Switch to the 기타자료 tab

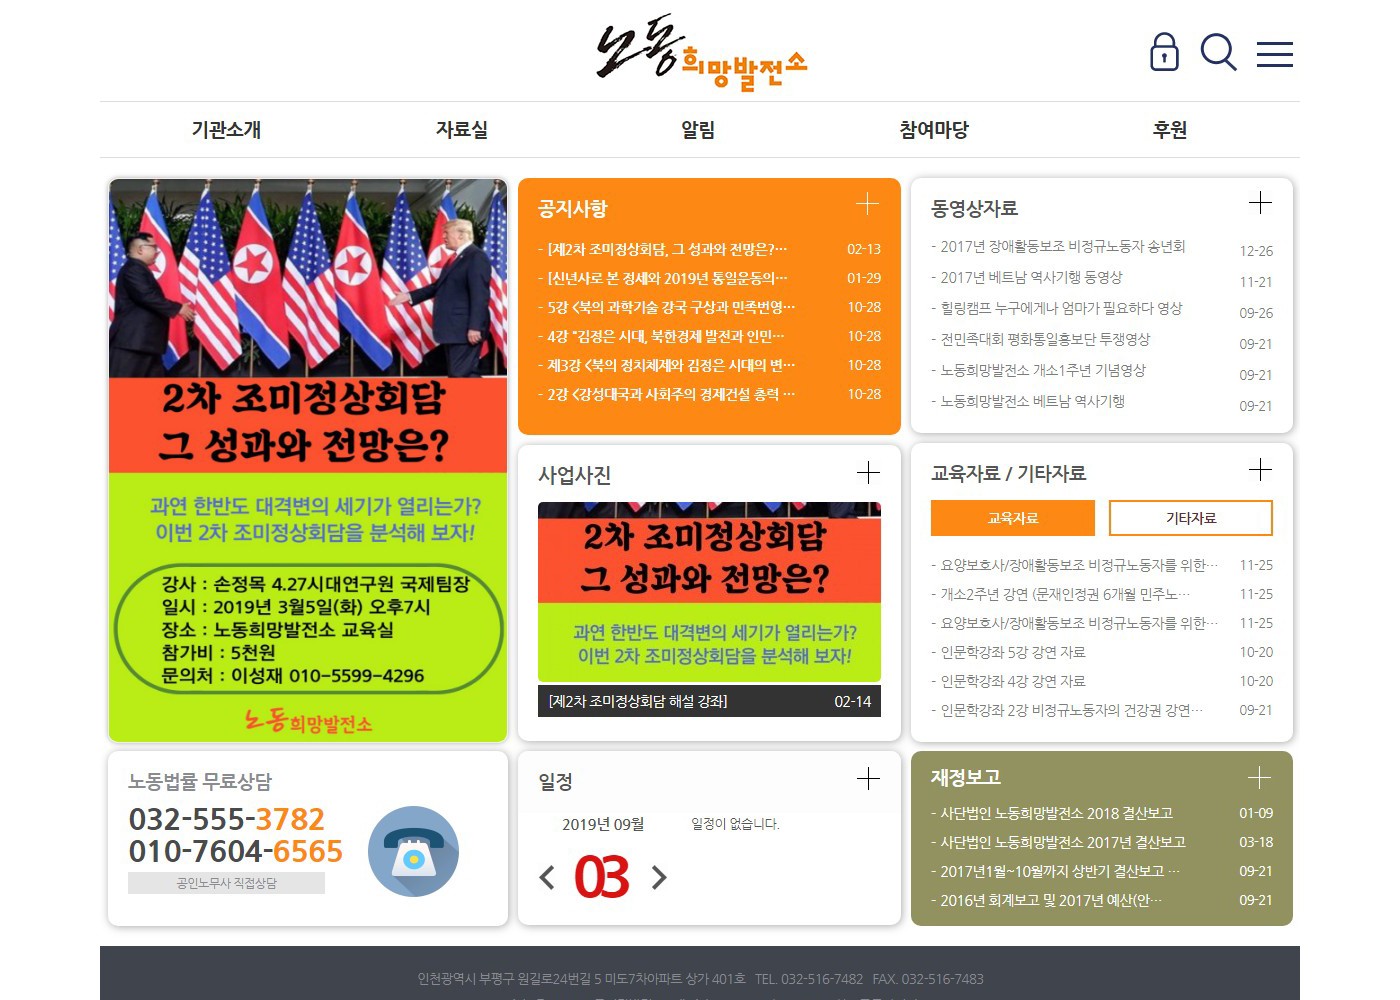1190,518
